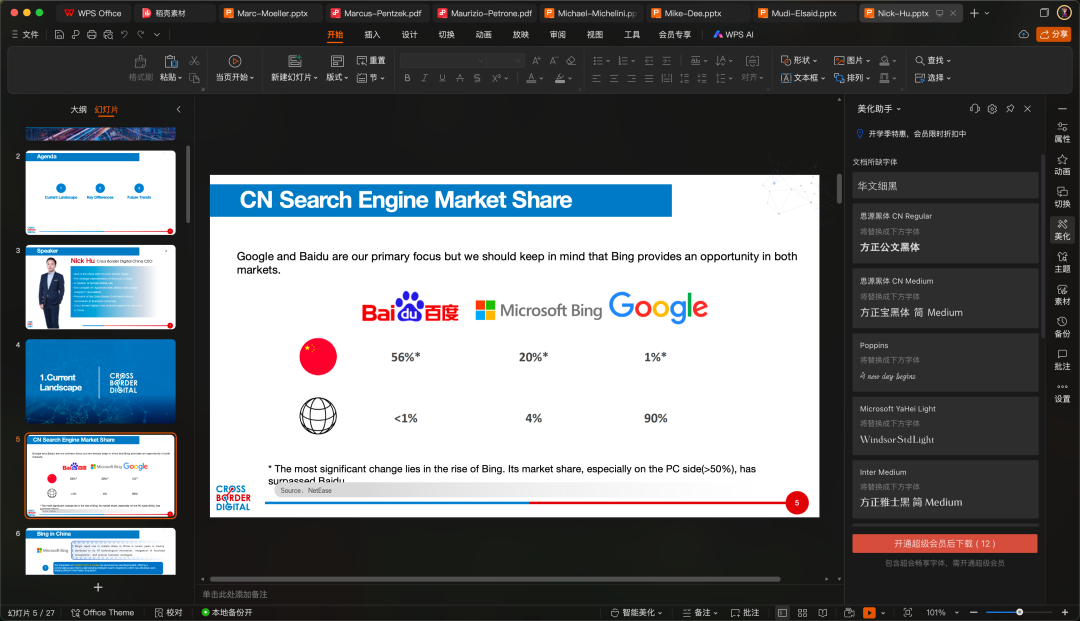The height and width of the screenshot is (621, 1080).
Task: Open the Select (选择) dropdown
Action: [933, 78]
